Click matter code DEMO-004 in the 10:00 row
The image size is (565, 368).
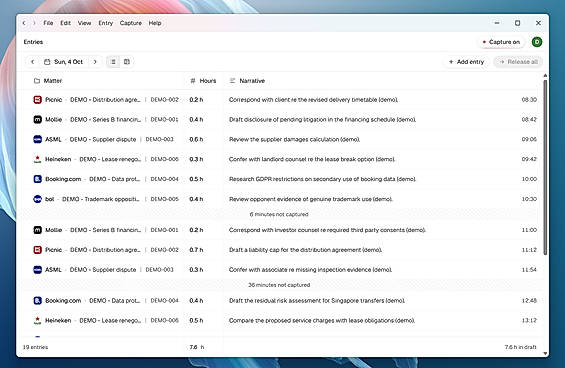pyautogui.click(x=164, y=179)
